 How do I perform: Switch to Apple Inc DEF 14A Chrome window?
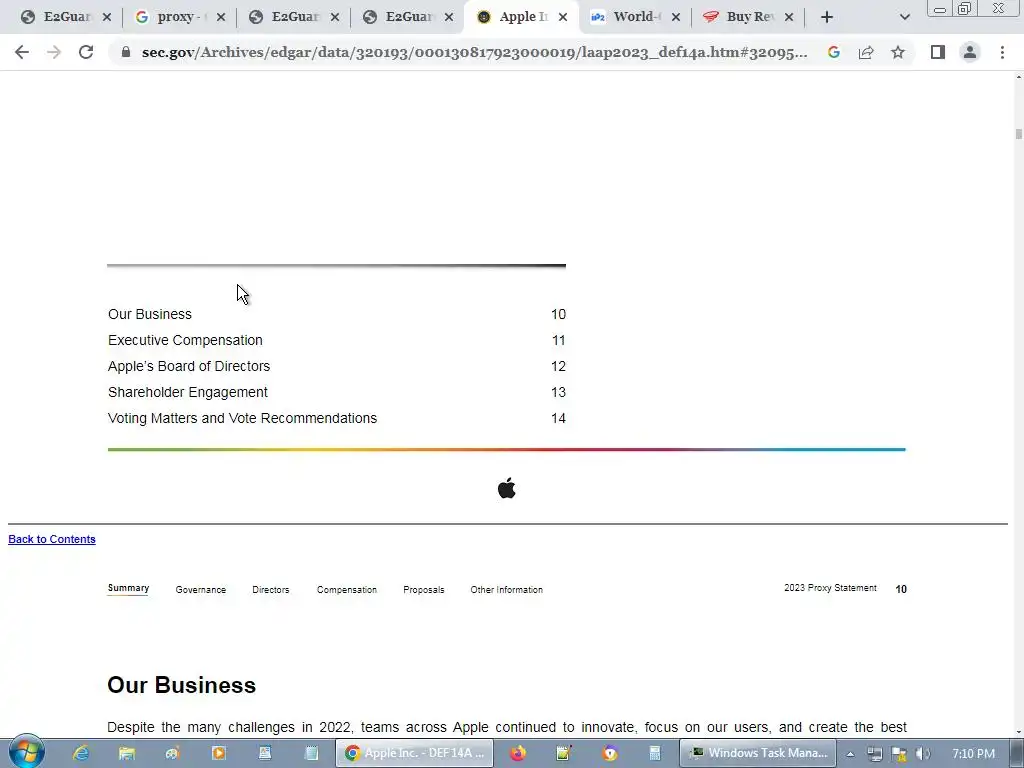click(415, 753)
